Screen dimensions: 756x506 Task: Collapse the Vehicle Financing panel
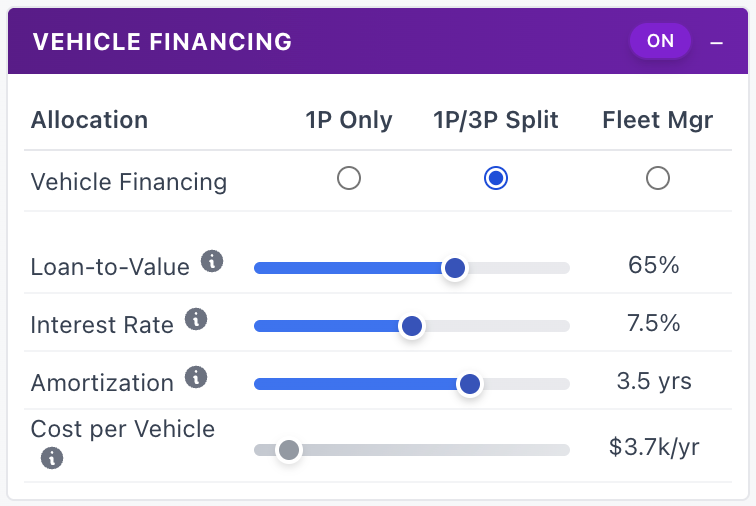click(x=716, y=42)
